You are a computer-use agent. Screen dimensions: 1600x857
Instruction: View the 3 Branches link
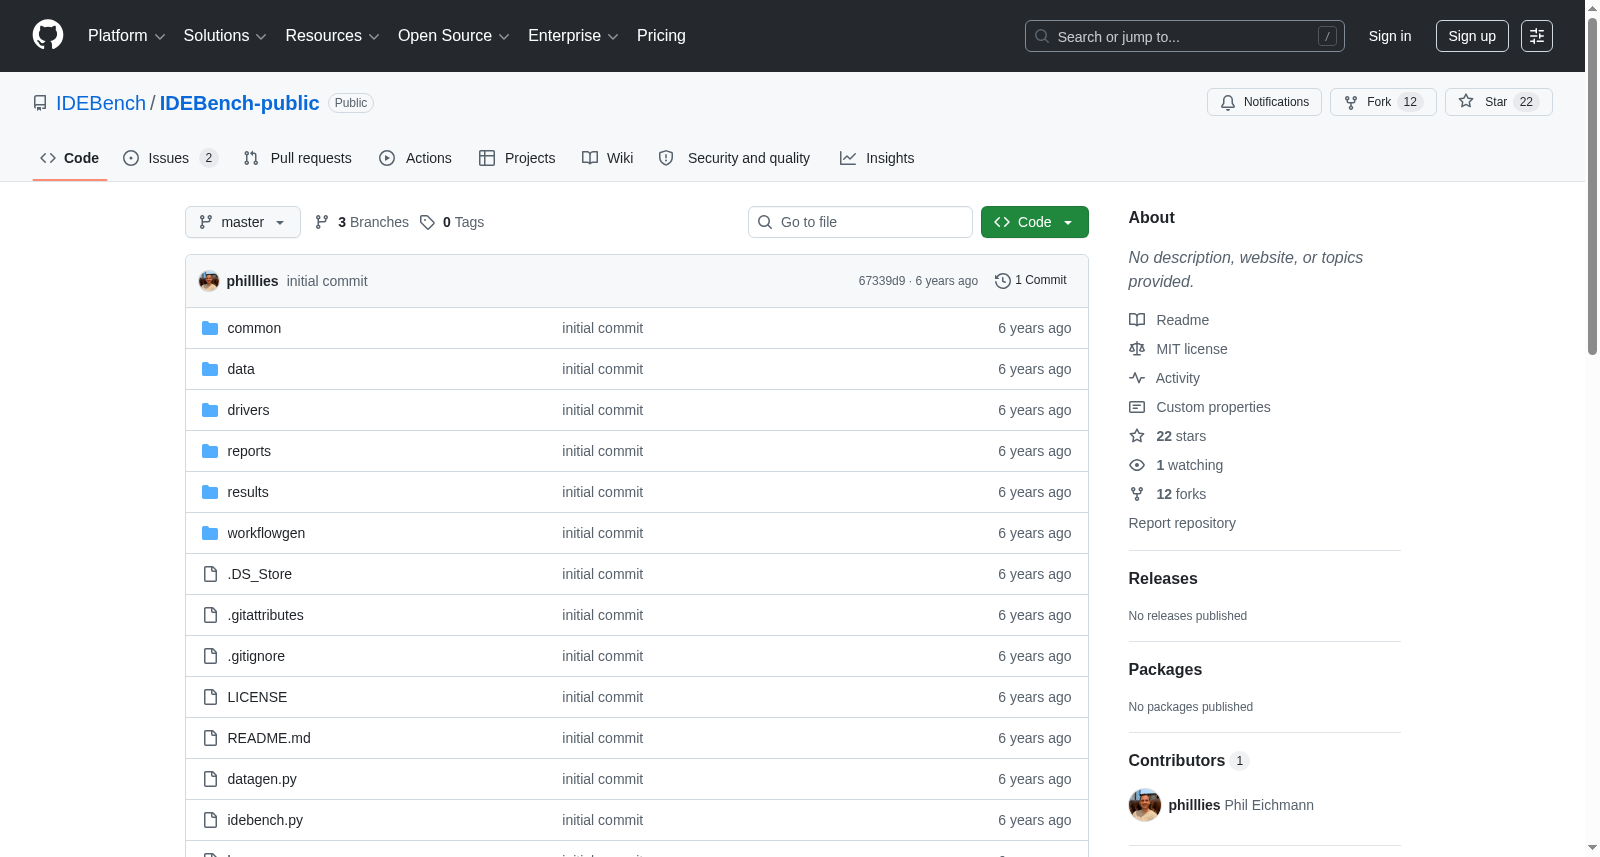point(362,222)
